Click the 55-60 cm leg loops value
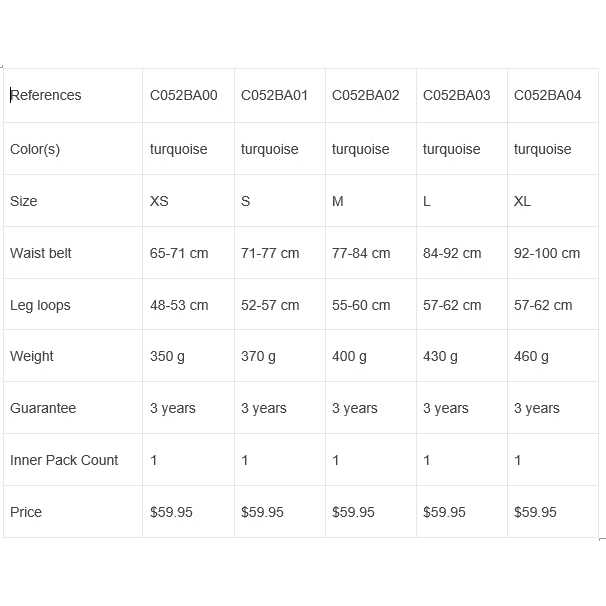 point(361,305)
